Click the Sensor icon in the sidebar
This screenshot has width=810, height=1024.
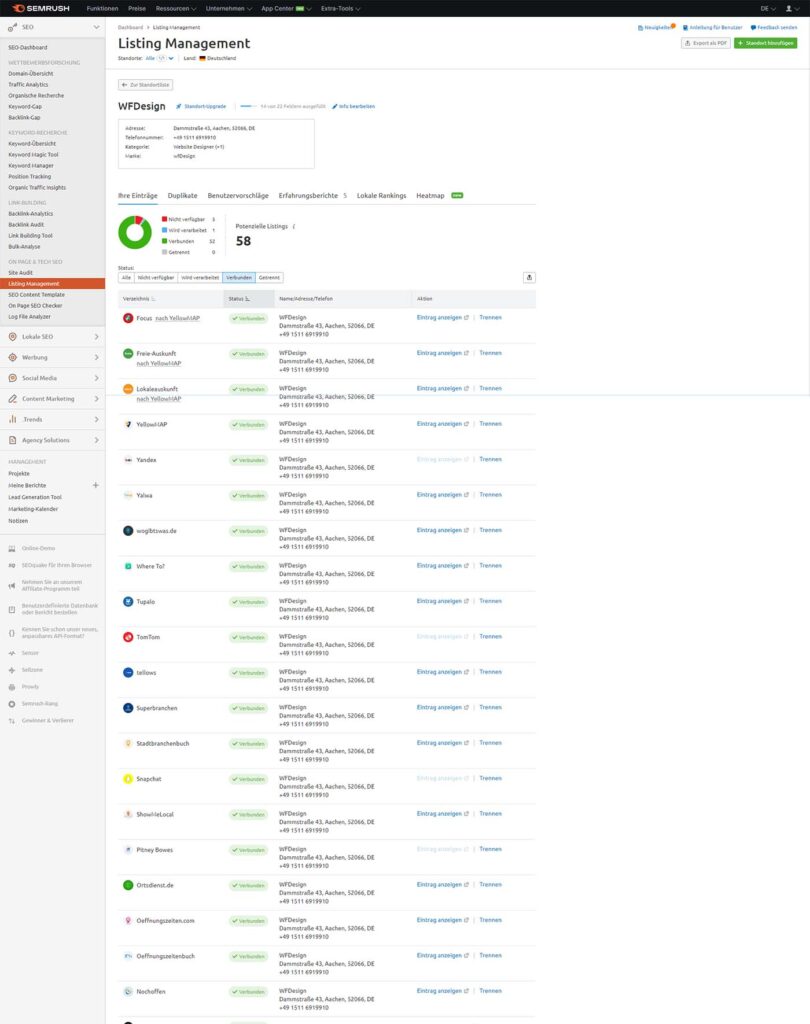(x=12, y=653)
